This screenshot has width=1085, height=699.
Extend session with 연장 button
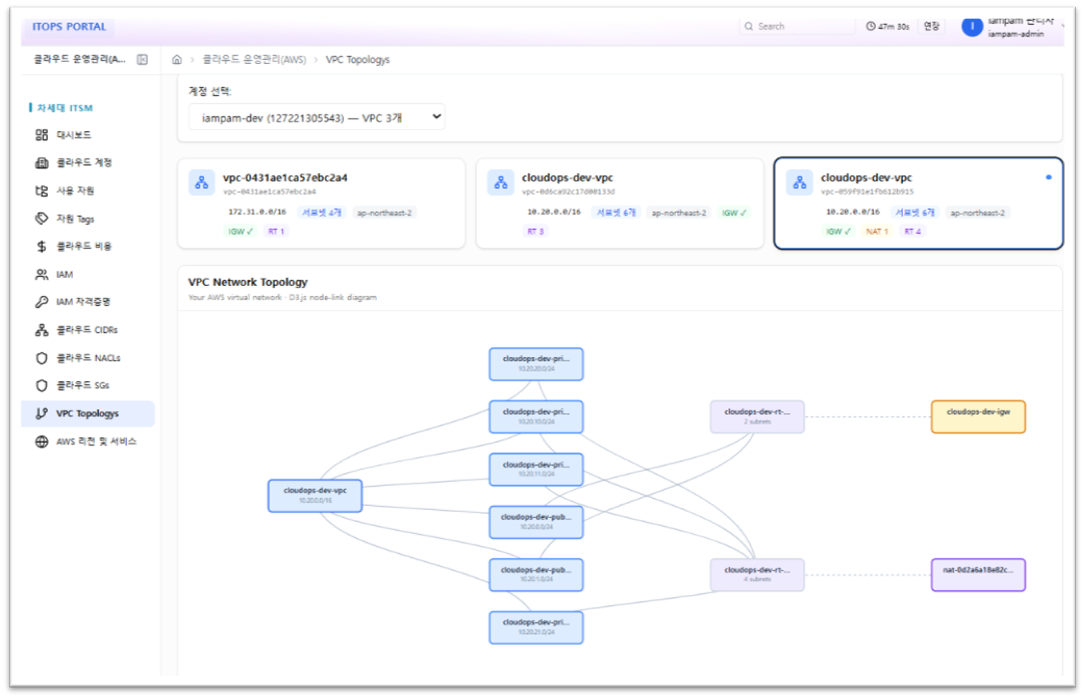coord(932,26)
